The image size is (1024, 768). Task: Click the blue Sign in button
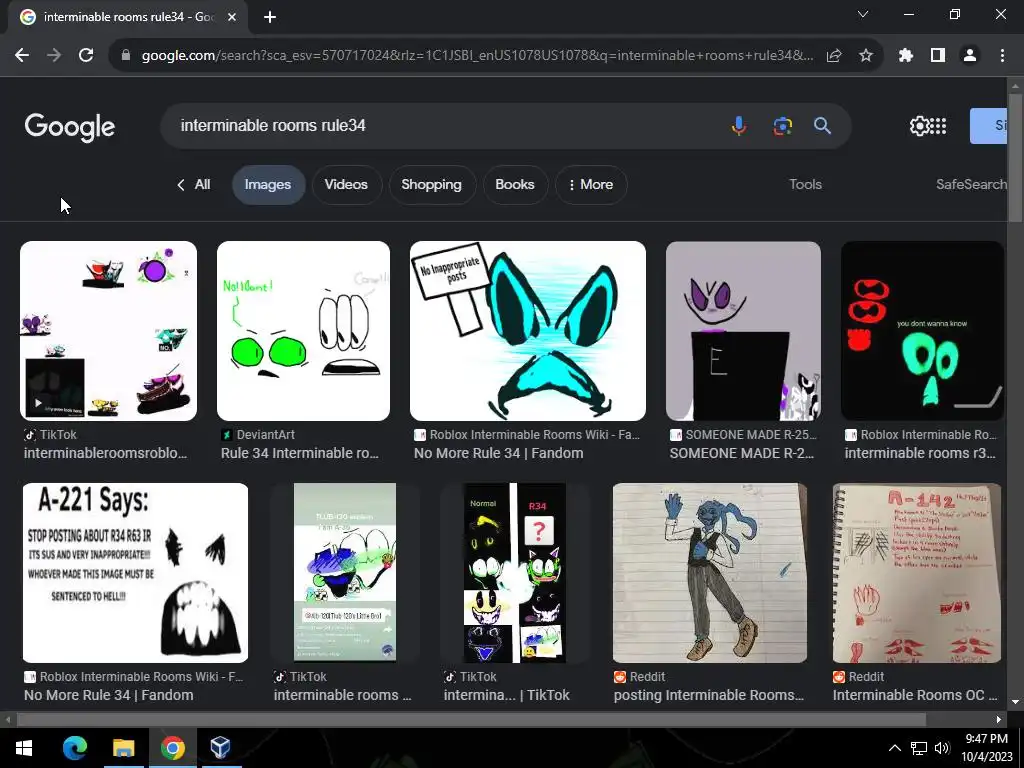point(988,126)
